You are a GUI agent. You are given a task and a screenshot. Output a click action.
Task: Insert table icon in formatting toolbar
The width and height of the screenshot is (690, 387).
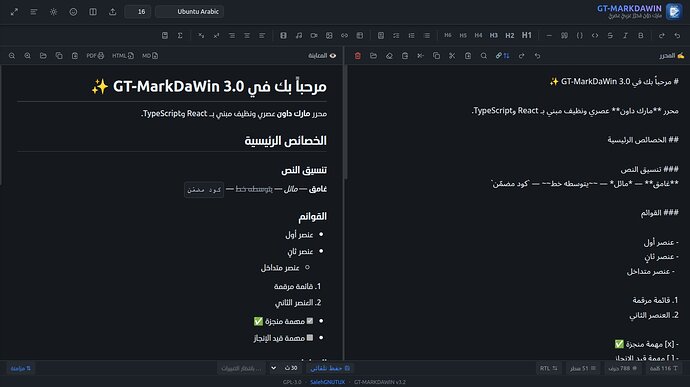(x=360, y=35)
